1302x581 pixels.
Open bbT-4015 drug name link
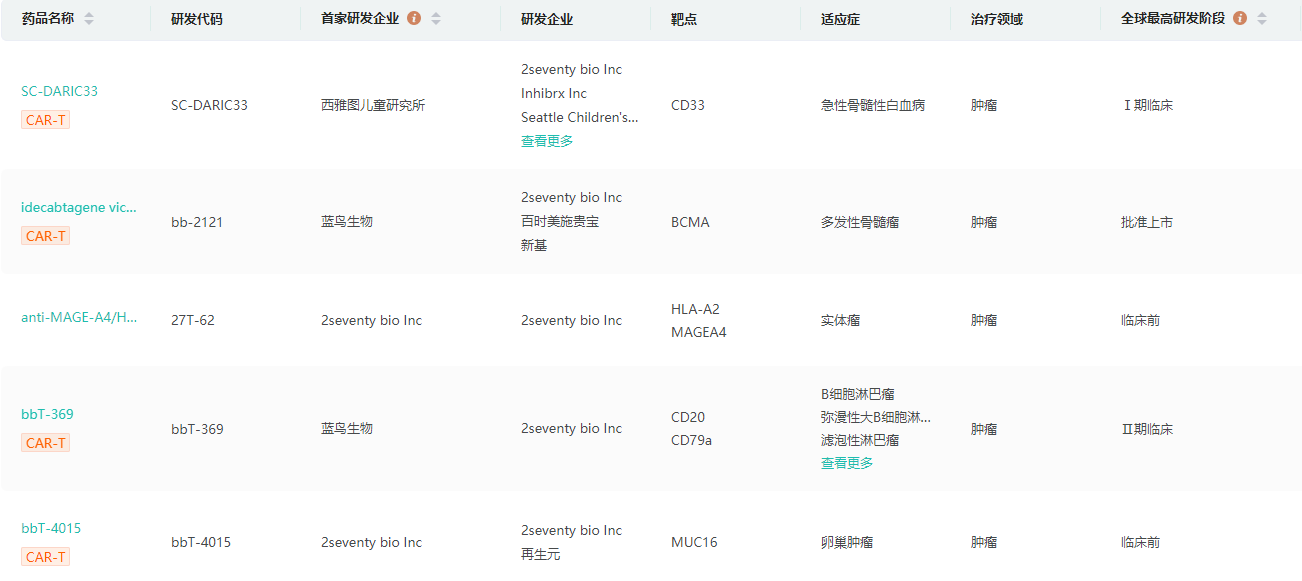tap(52, 528)
